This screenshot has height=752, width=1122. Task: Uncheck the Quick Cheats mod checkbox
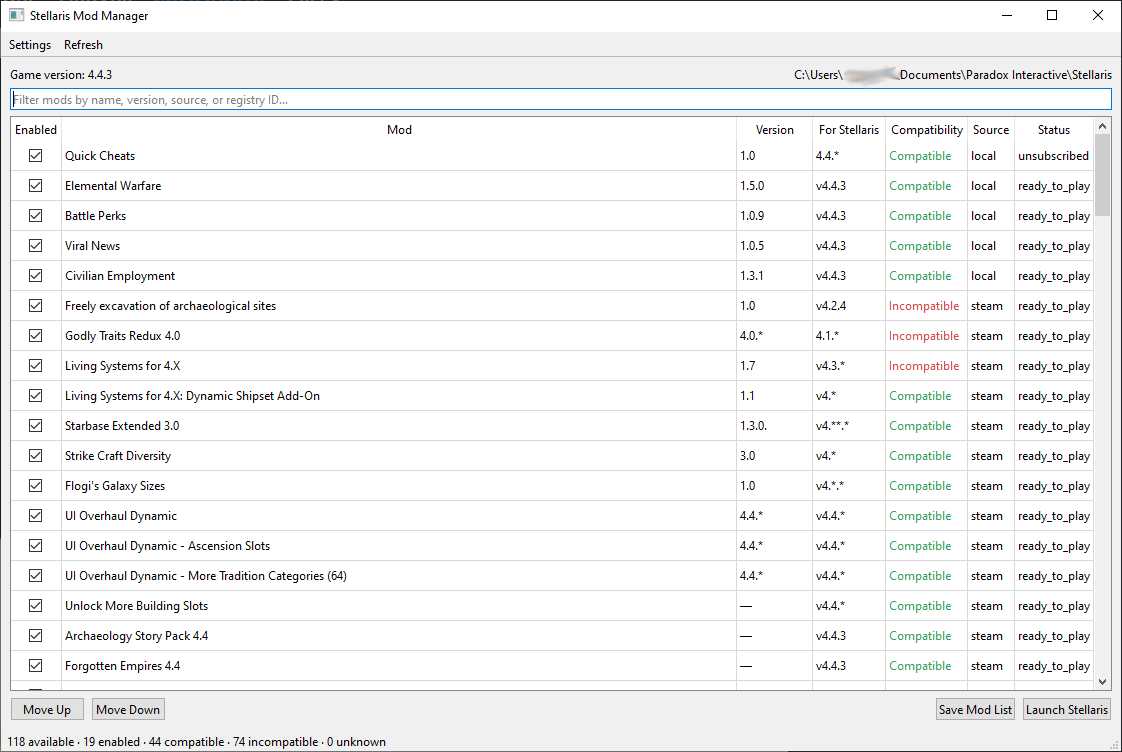tap(35, 155)
